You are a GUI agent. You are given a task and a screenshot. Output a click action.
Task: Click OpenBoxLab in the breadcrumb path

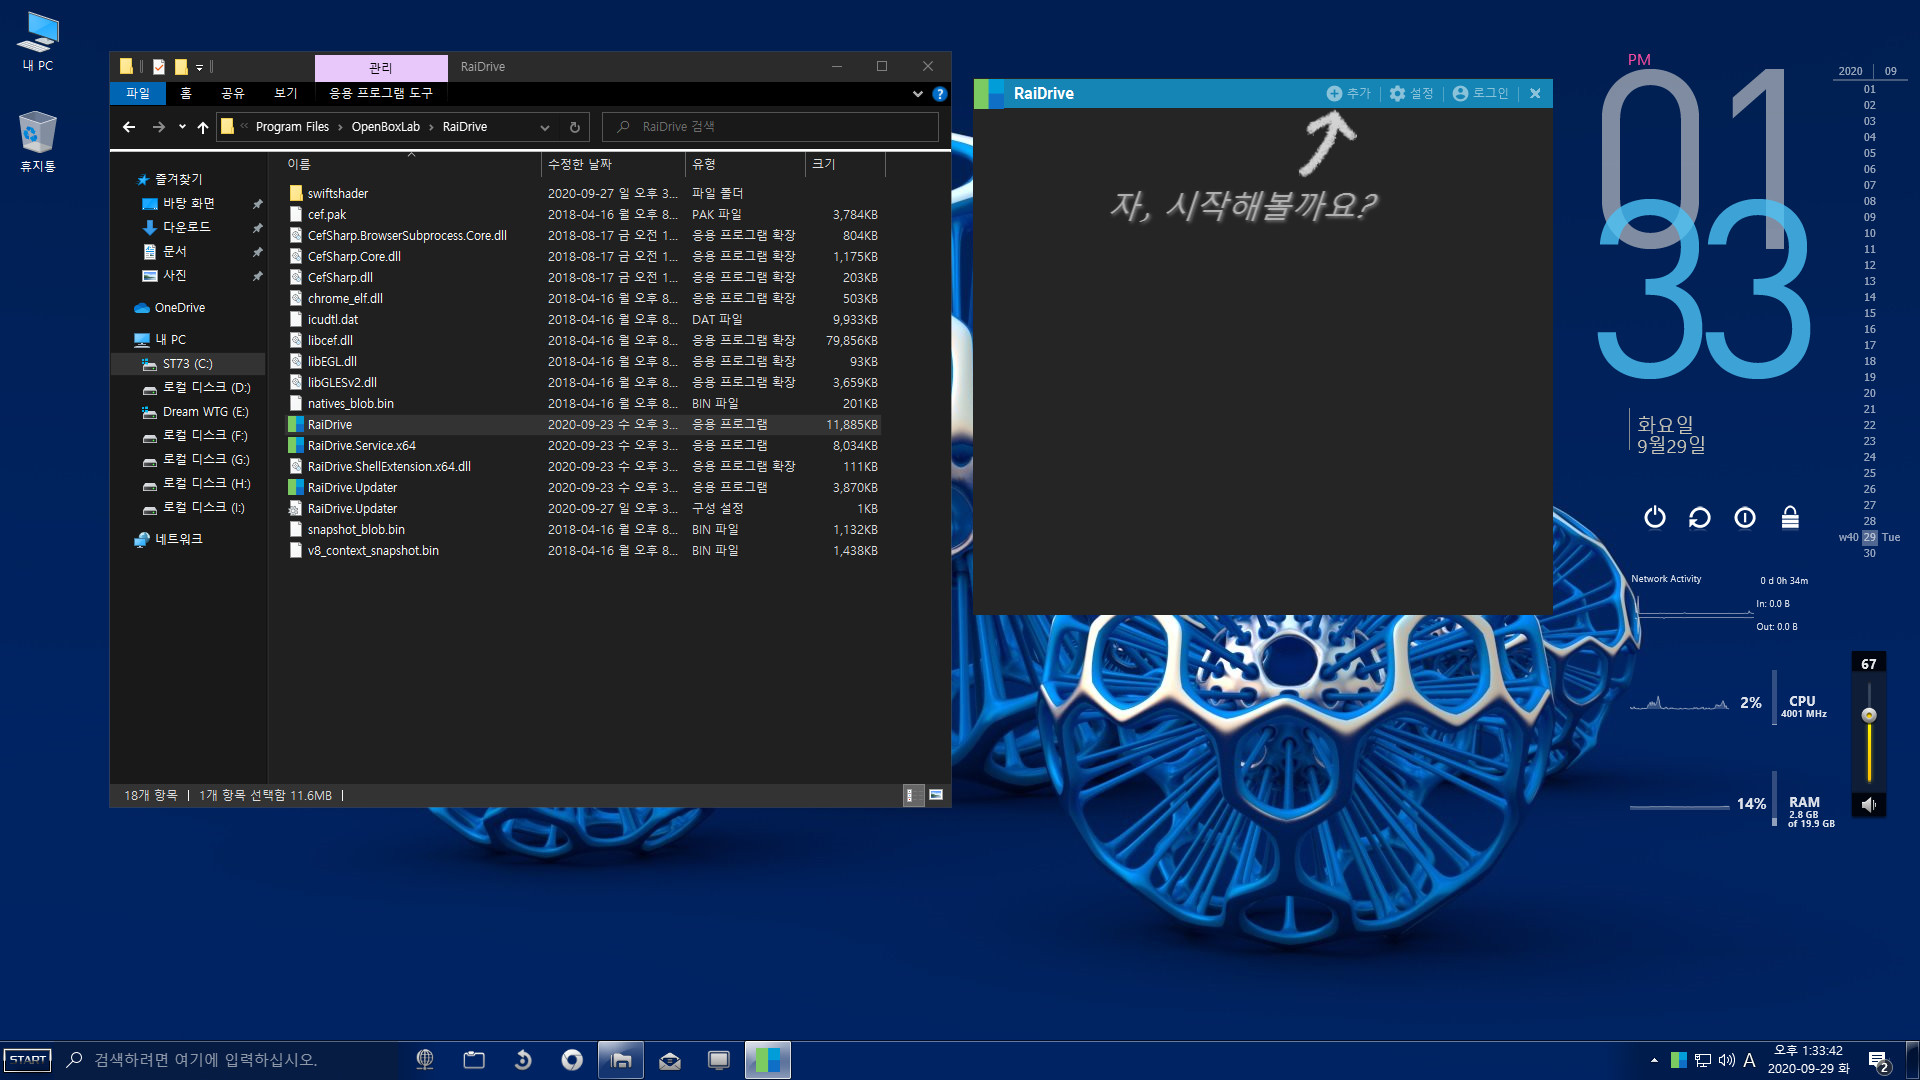coord(386,127)
